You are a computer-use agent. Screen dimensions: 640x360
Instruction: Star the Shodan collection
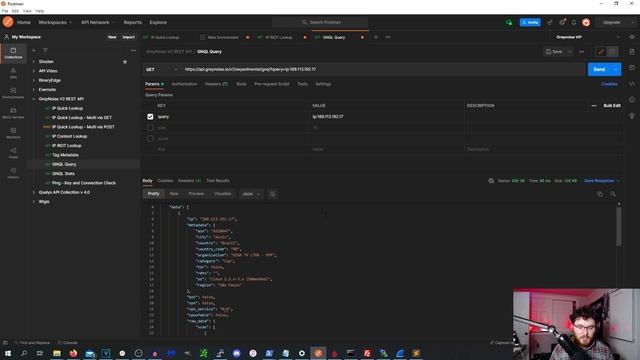(125, 62)
